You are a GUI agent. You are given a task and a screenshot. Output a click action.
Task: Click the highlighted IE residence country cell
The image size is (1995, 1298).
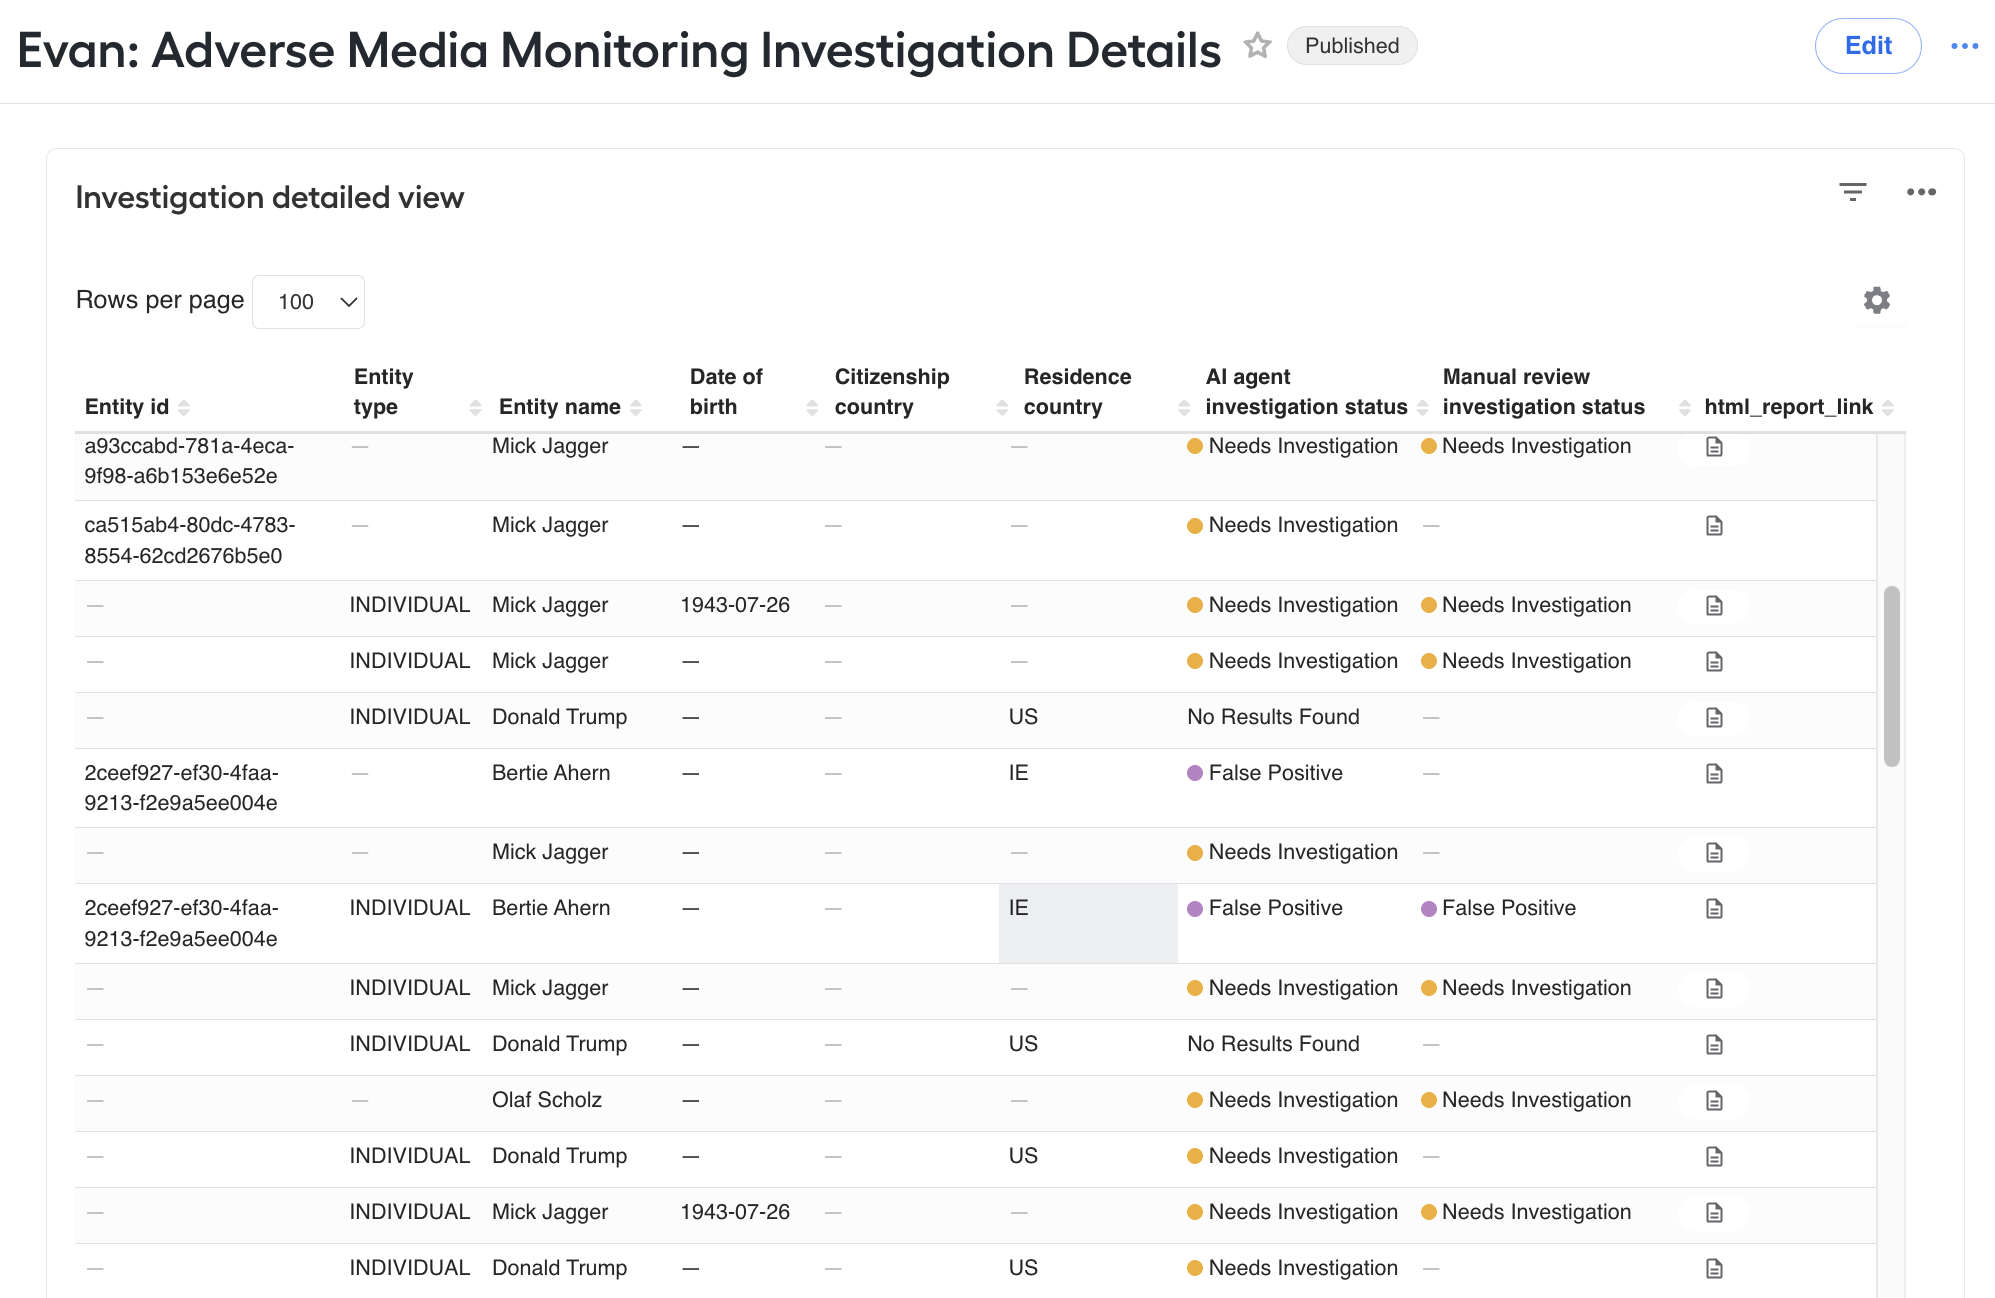(1088, 923)
